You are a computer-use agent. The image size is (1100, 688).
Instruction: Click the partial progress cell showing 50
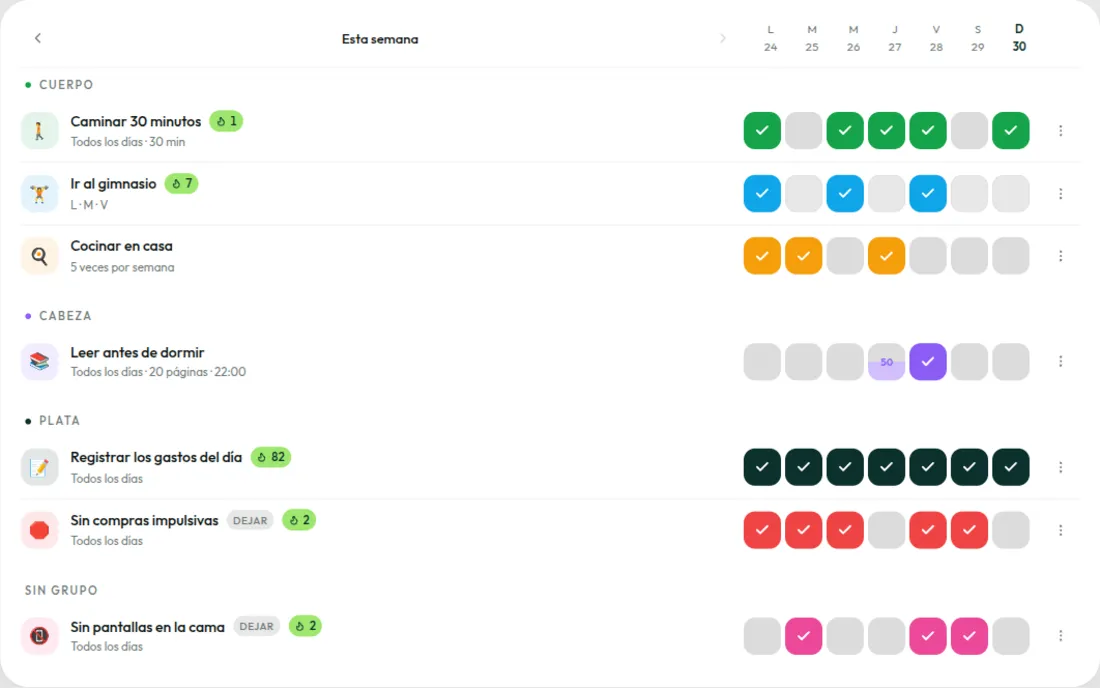886,361
